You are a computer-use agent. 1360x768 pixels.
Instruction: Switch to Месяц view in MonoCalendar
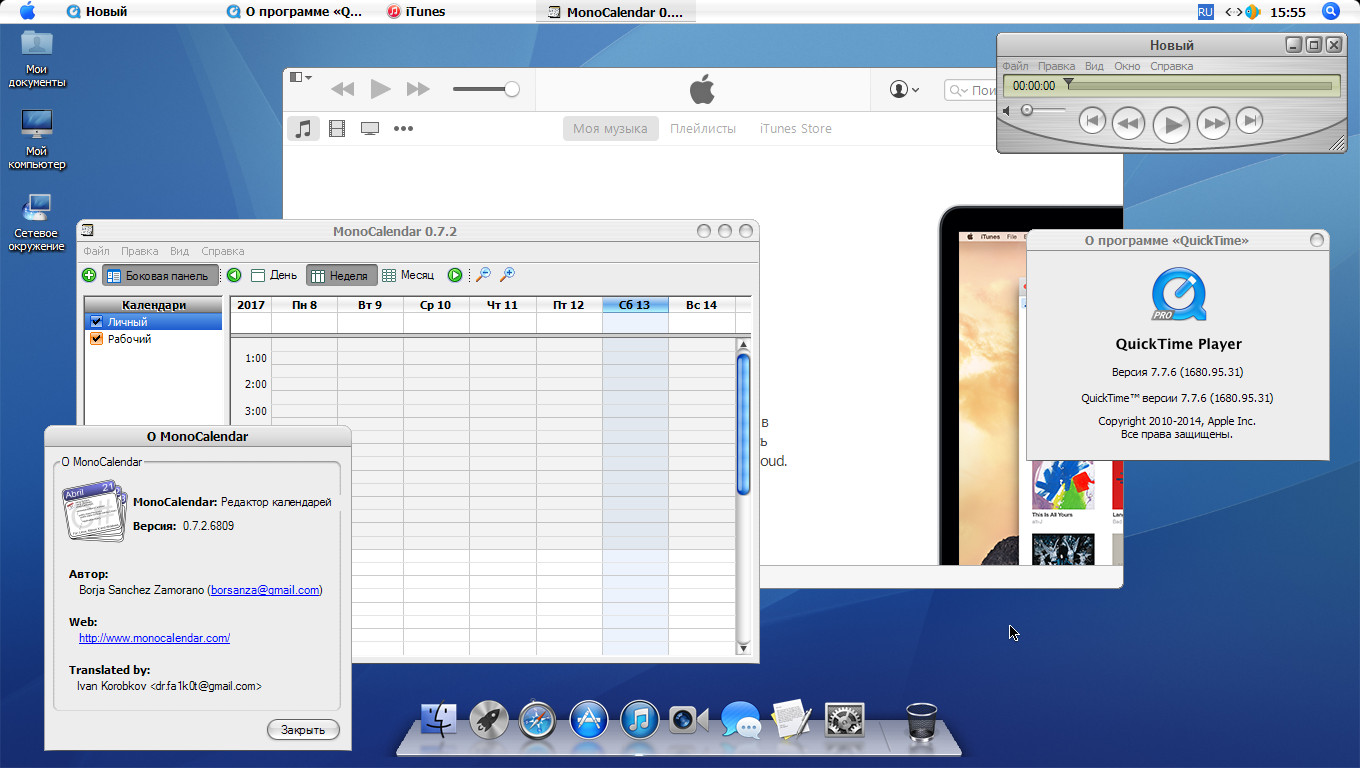[x=408, y=275]
